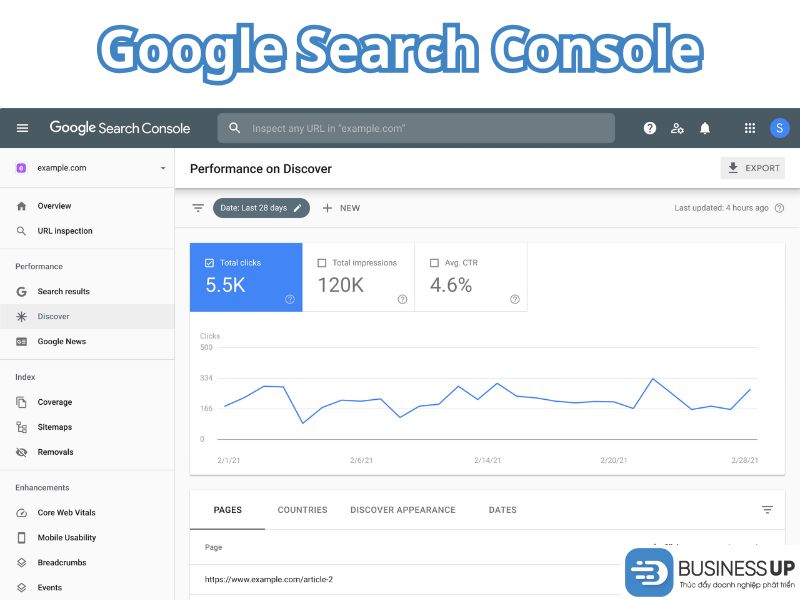Open Coverage report in the sidebar
800x600 pixels.
coord(87,402)
